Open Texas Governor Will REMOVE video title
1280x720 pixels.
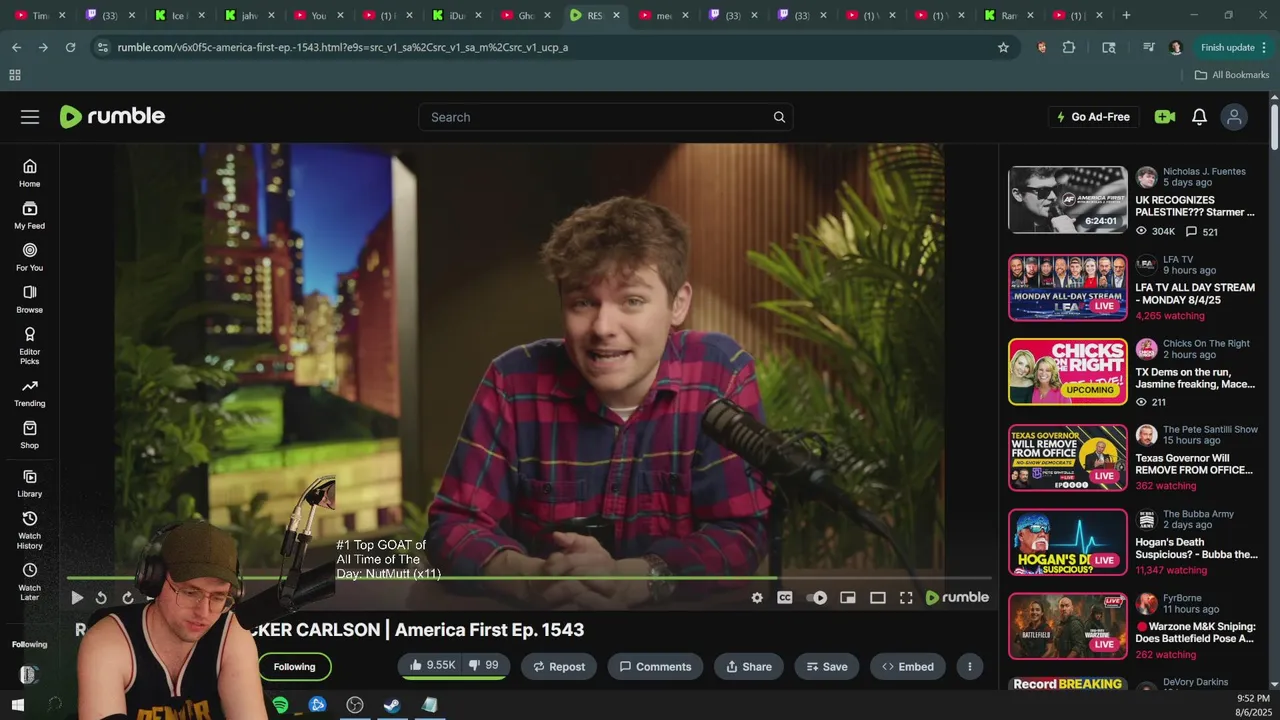1194,464
